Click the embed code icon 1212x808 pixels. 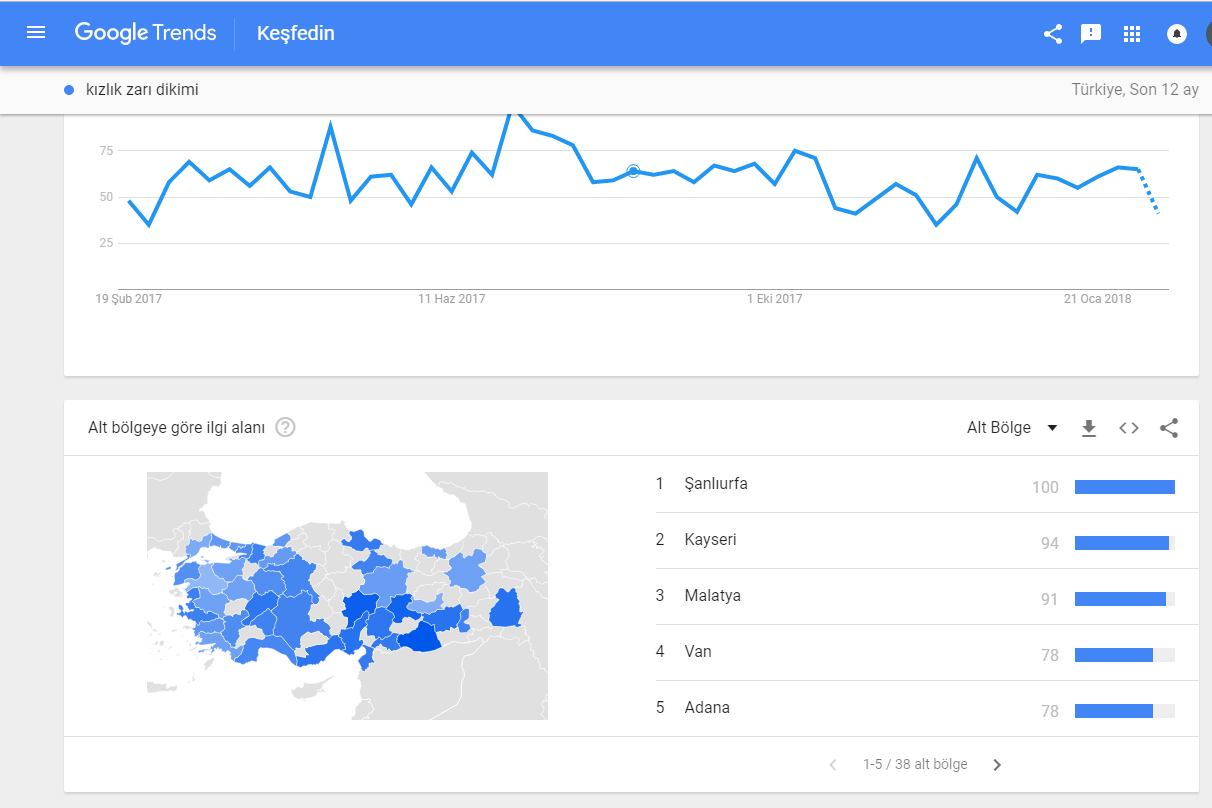click(1129, 428)
